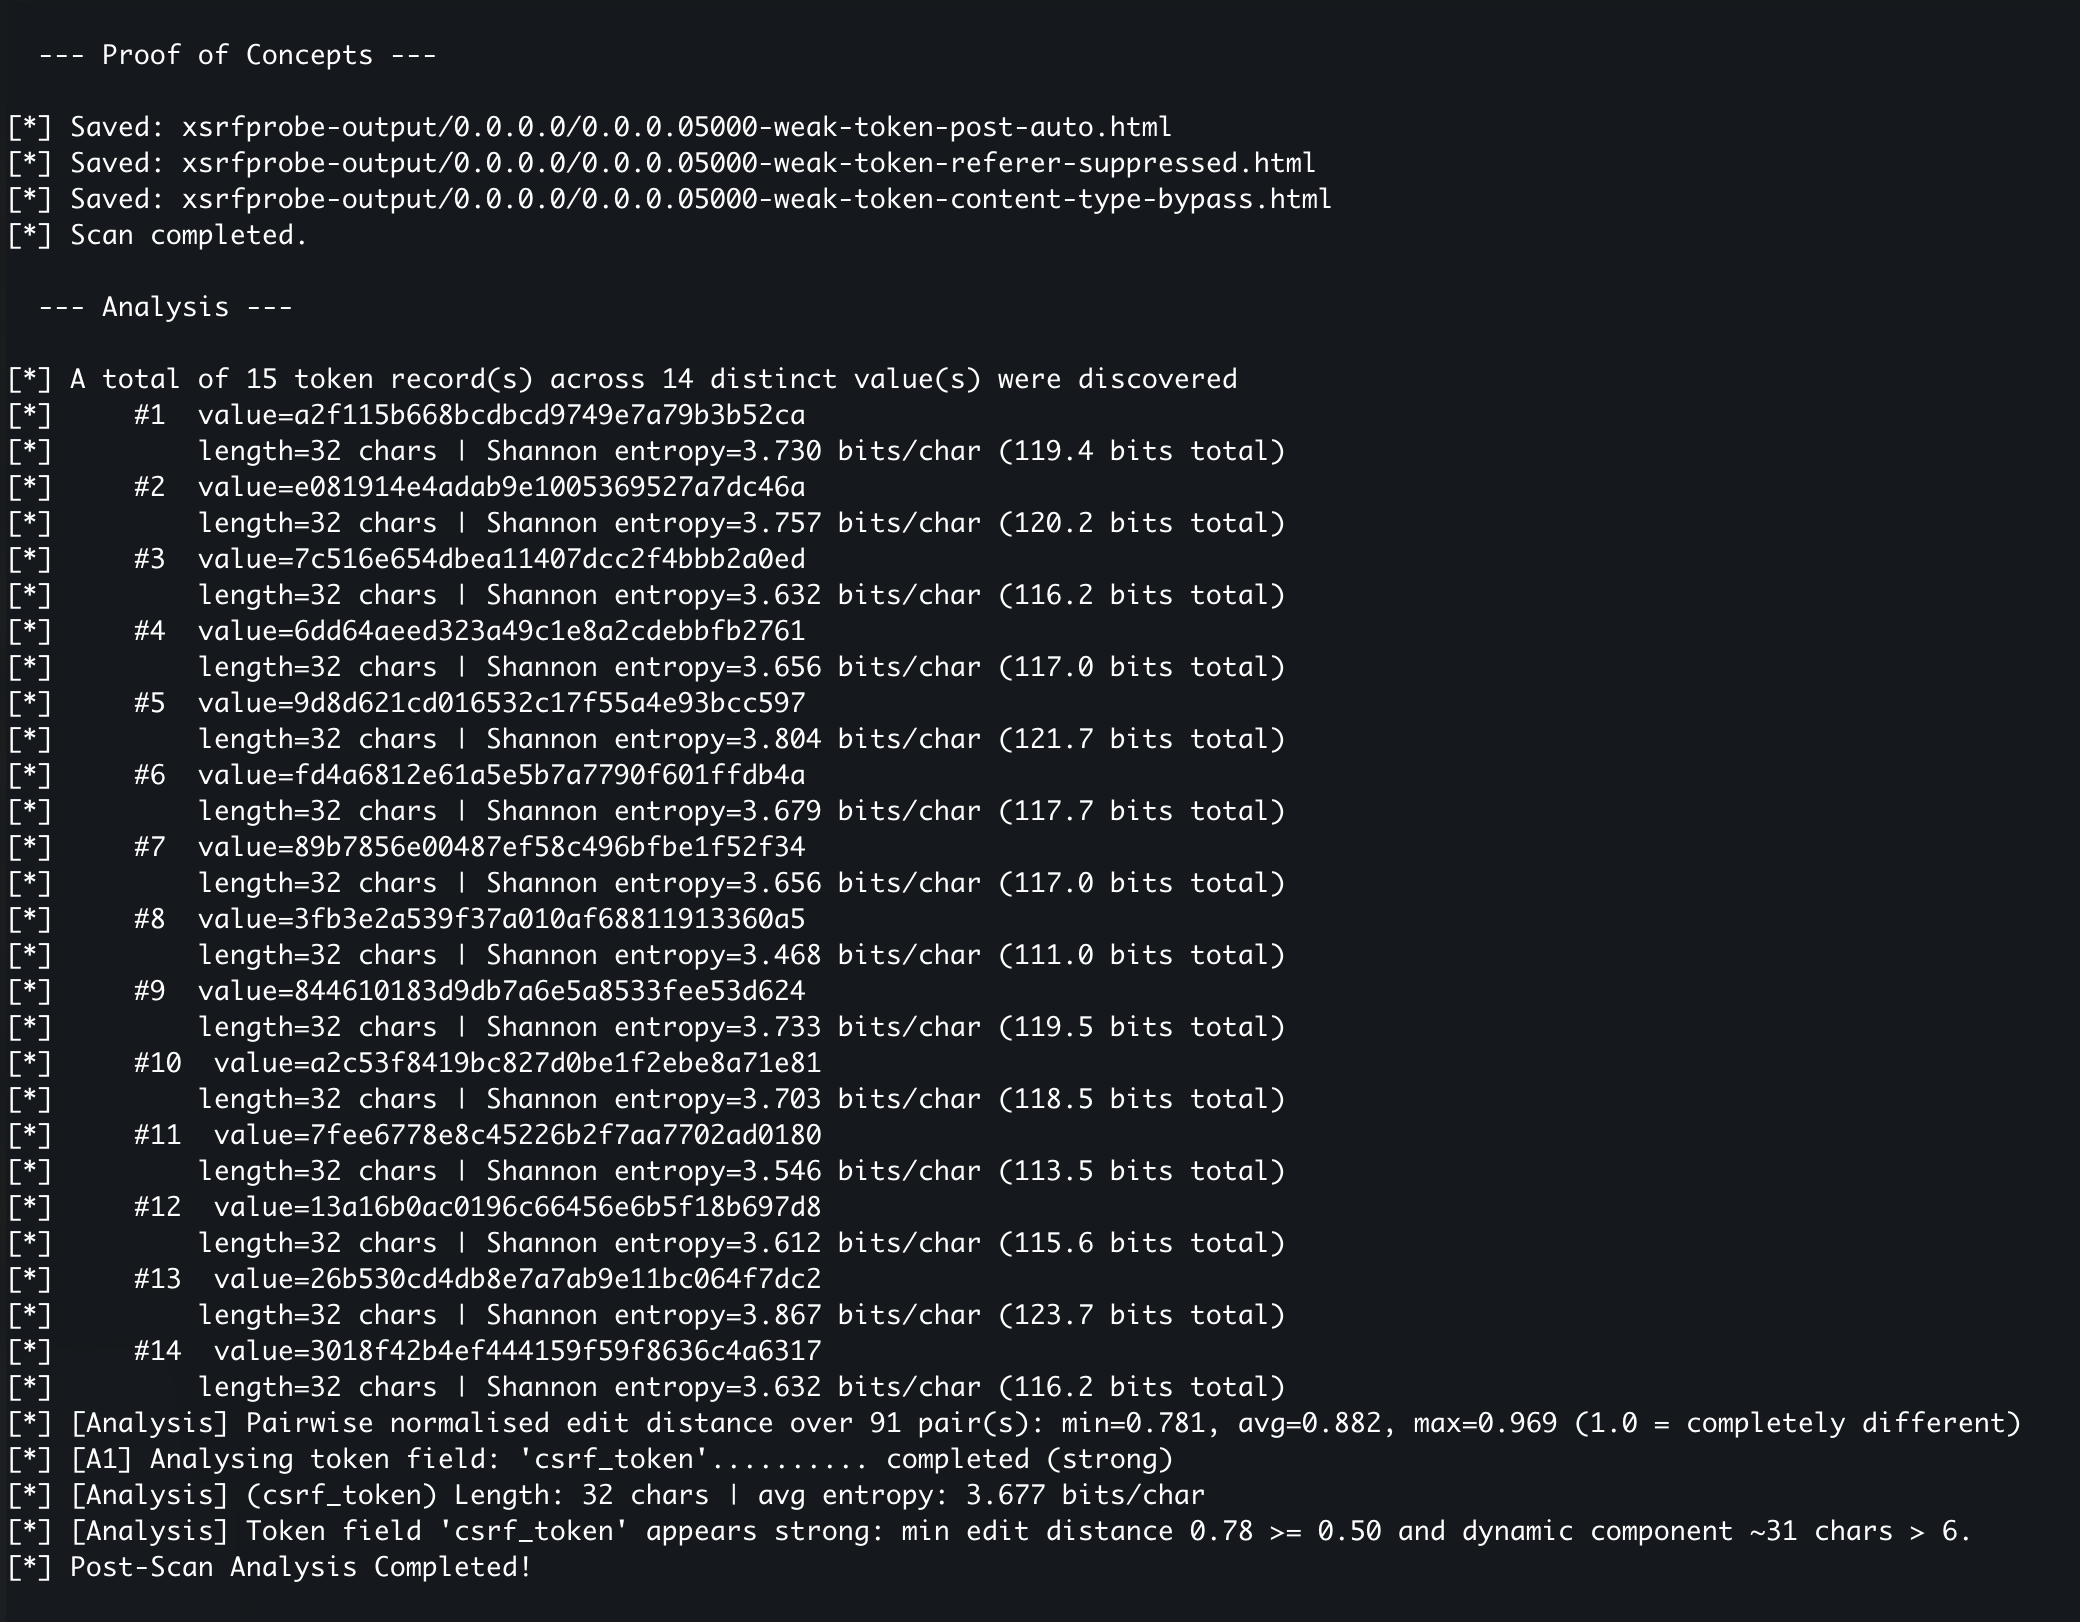Click the weak-token-referer-suppressed.html saved path
2080x1622 pixels.
coord(749,163)
